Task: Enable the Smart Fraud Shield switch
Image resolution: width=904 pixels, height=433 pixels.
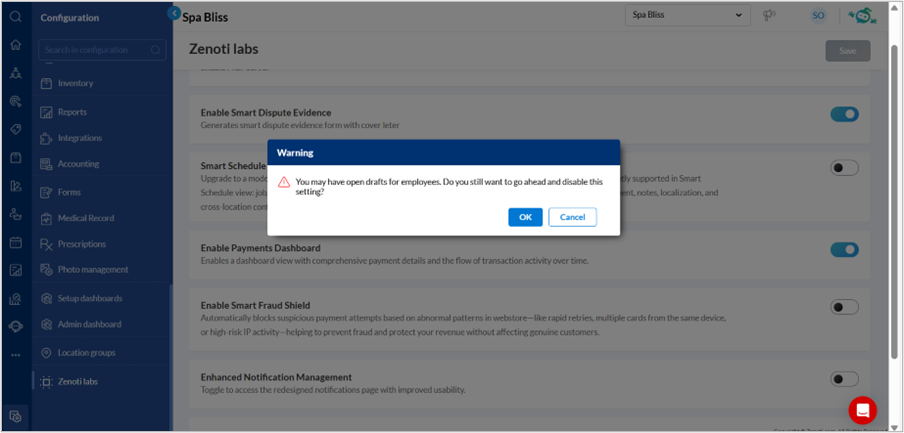Action: click(x=844, y=307)
